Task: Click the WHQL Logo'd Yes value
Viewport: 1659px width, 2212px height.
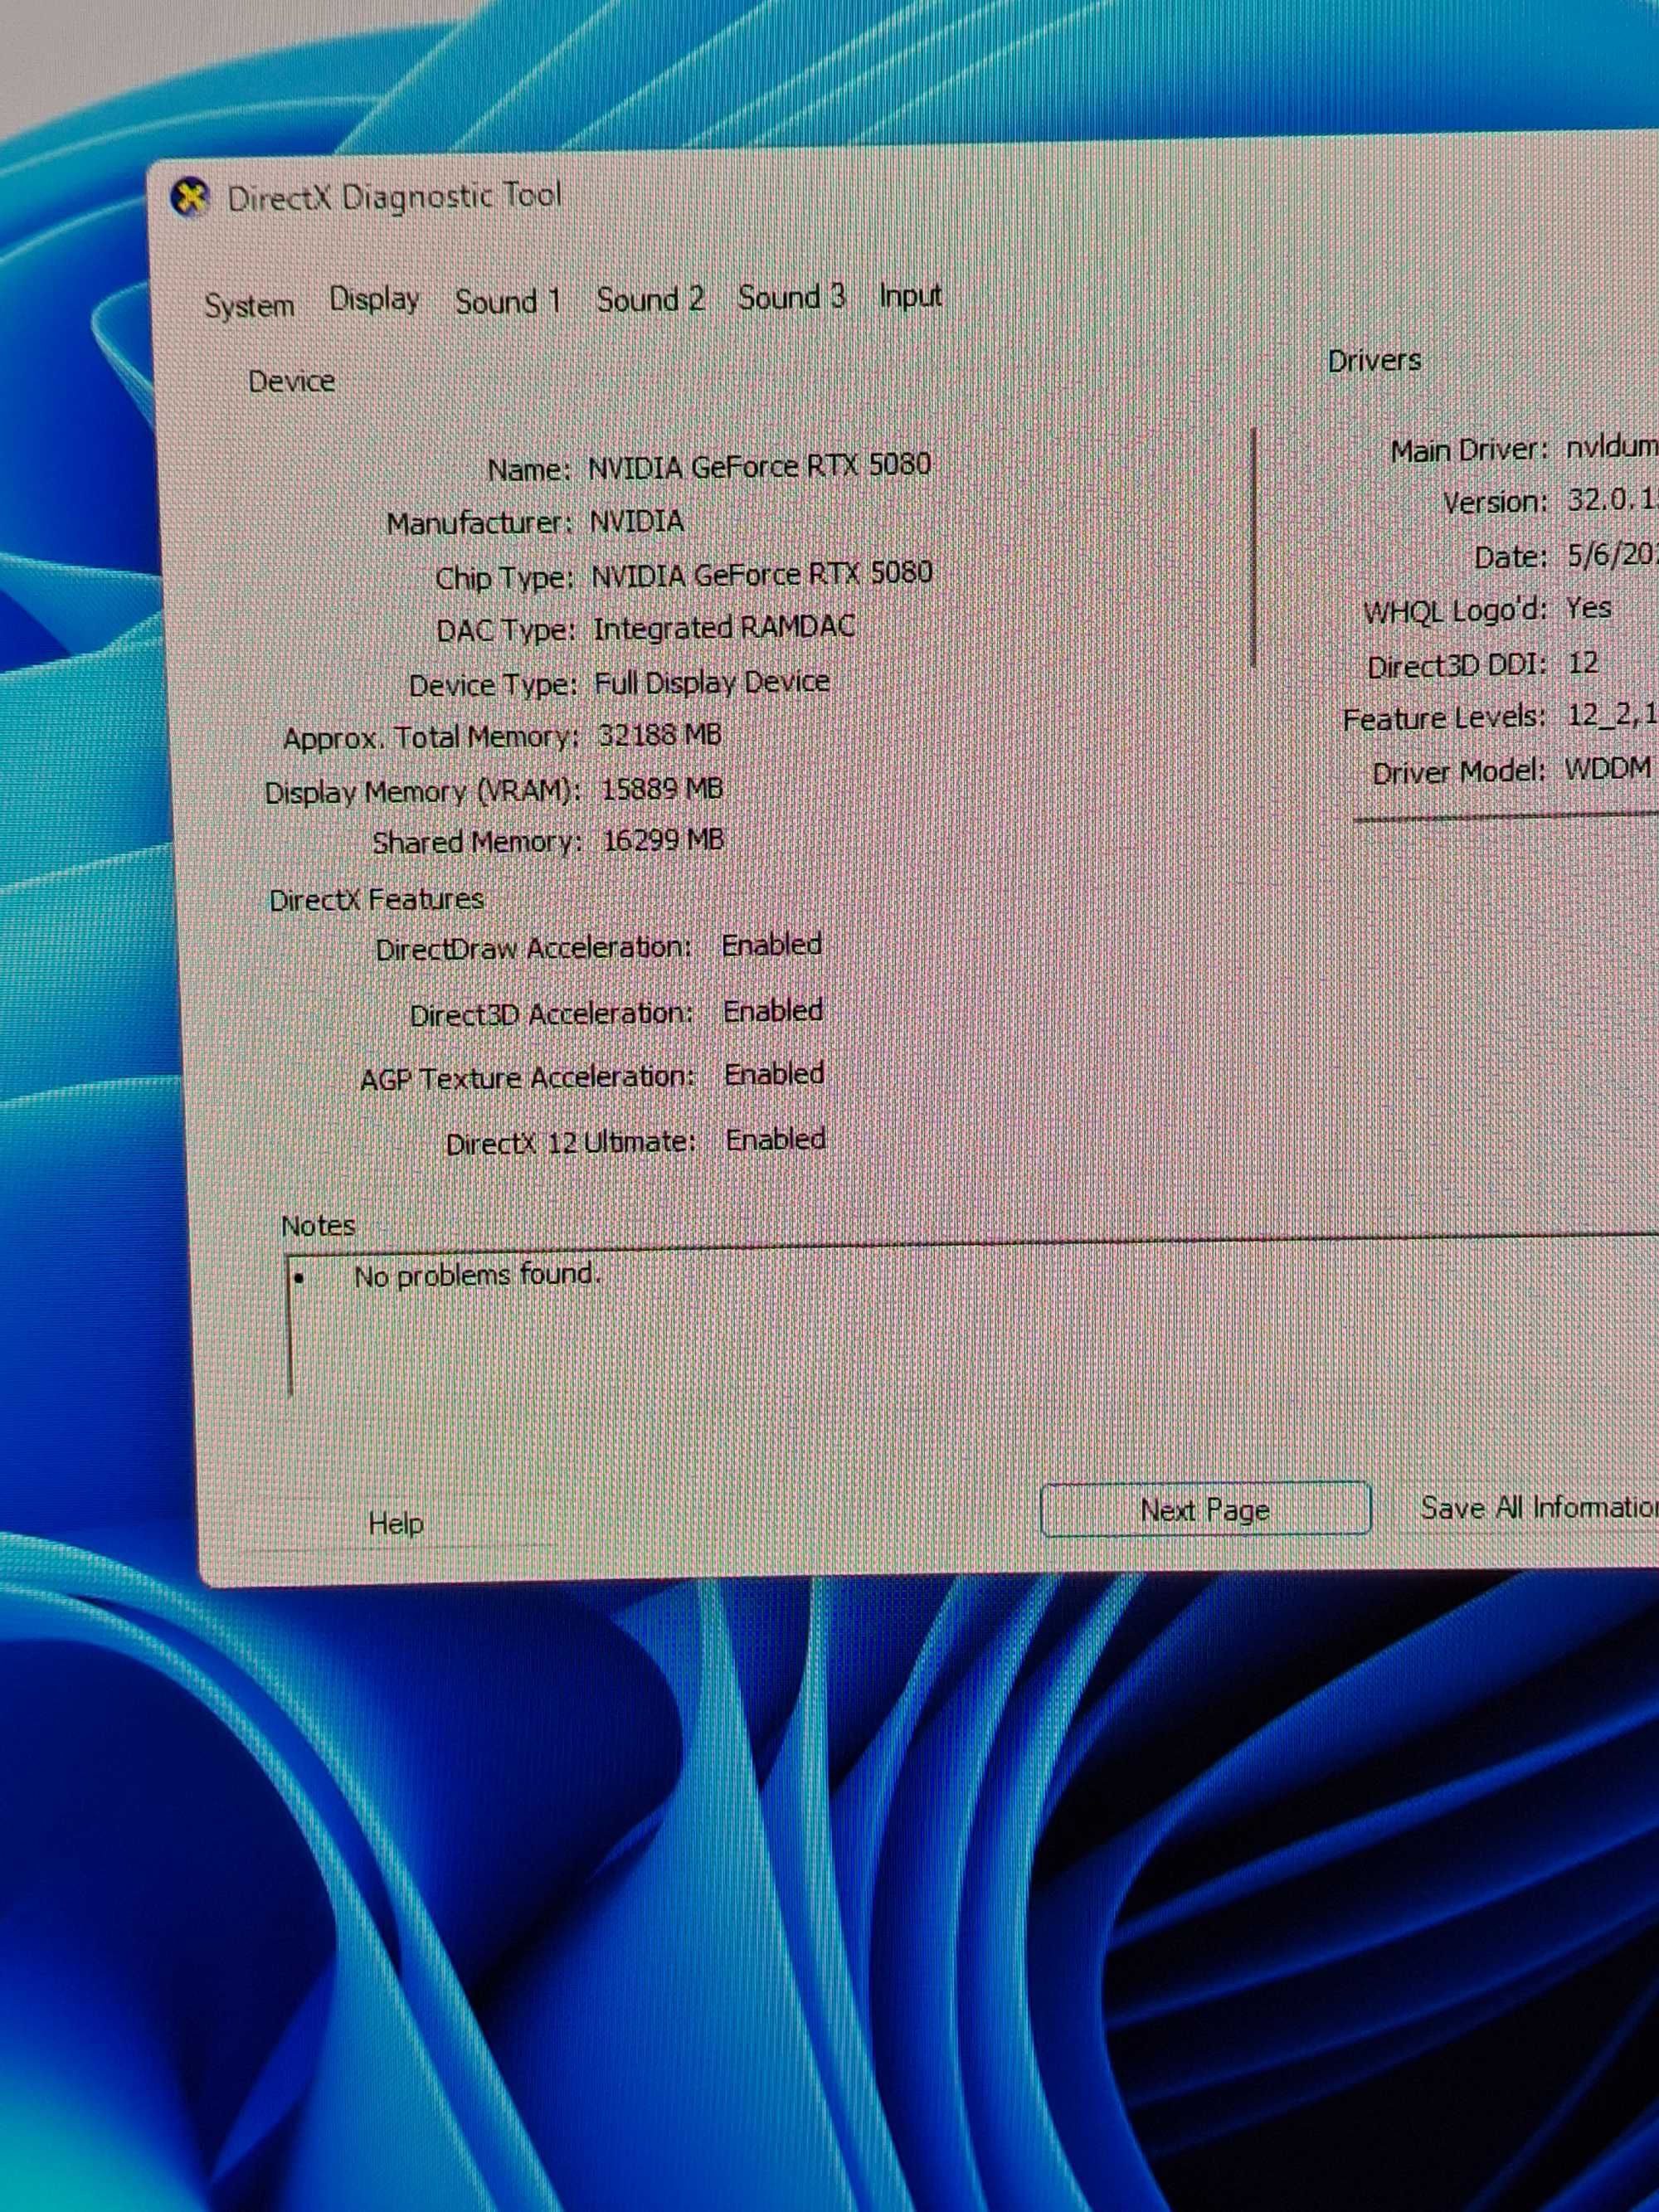Action: pos(1589,608)
